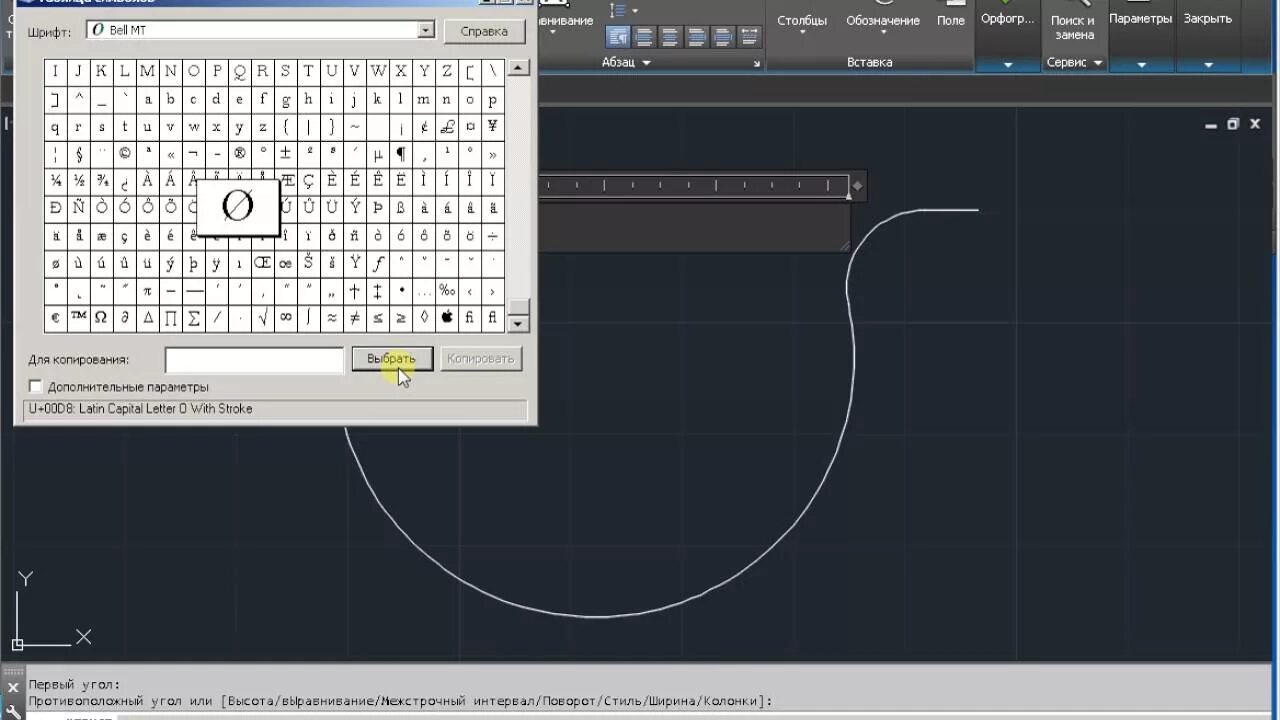Choose the not-equal sign character
The width and height of the screenshot is (1280, 720).
[x=355, y=317]
